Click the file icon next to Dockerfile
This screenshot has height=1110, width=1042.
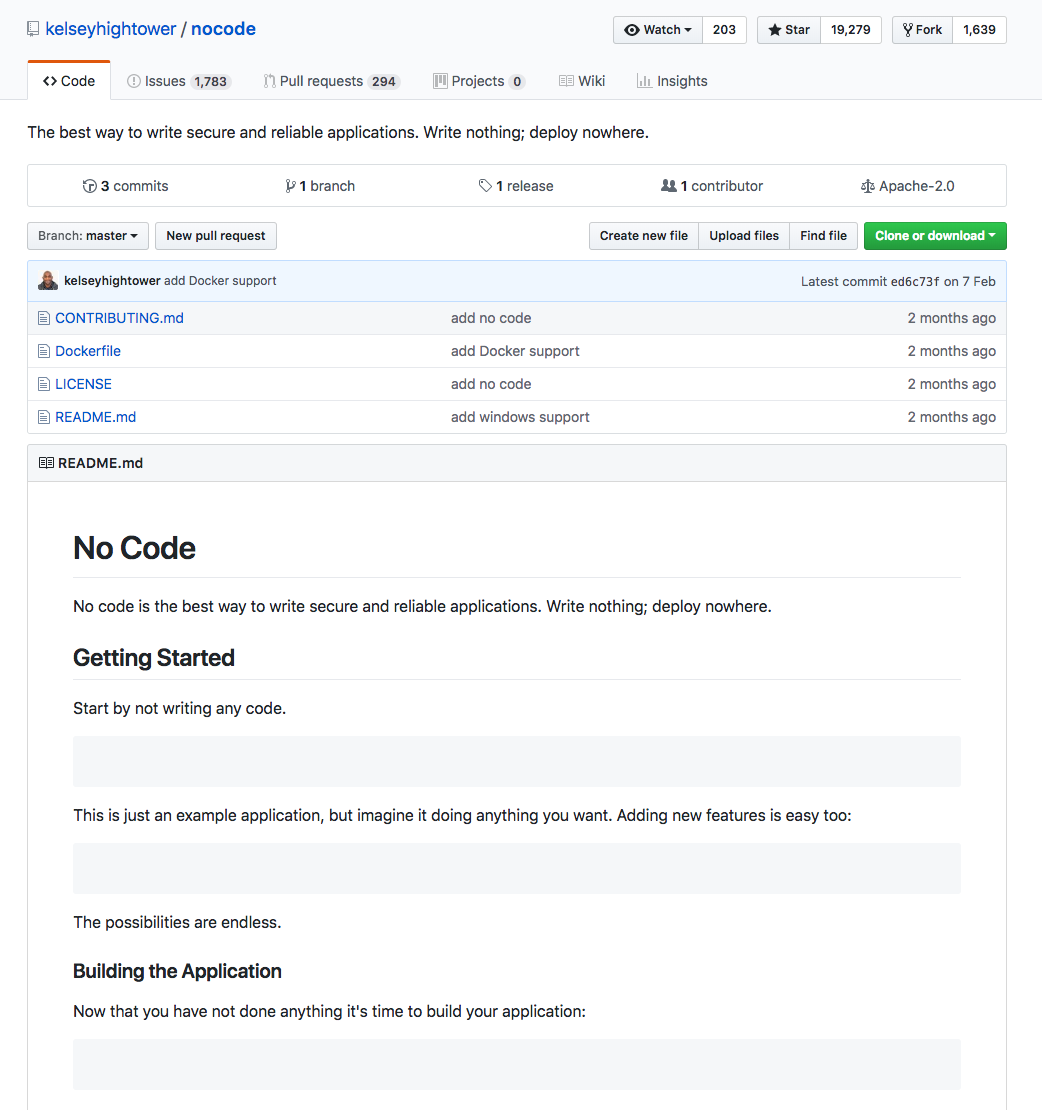coord(44,351)
